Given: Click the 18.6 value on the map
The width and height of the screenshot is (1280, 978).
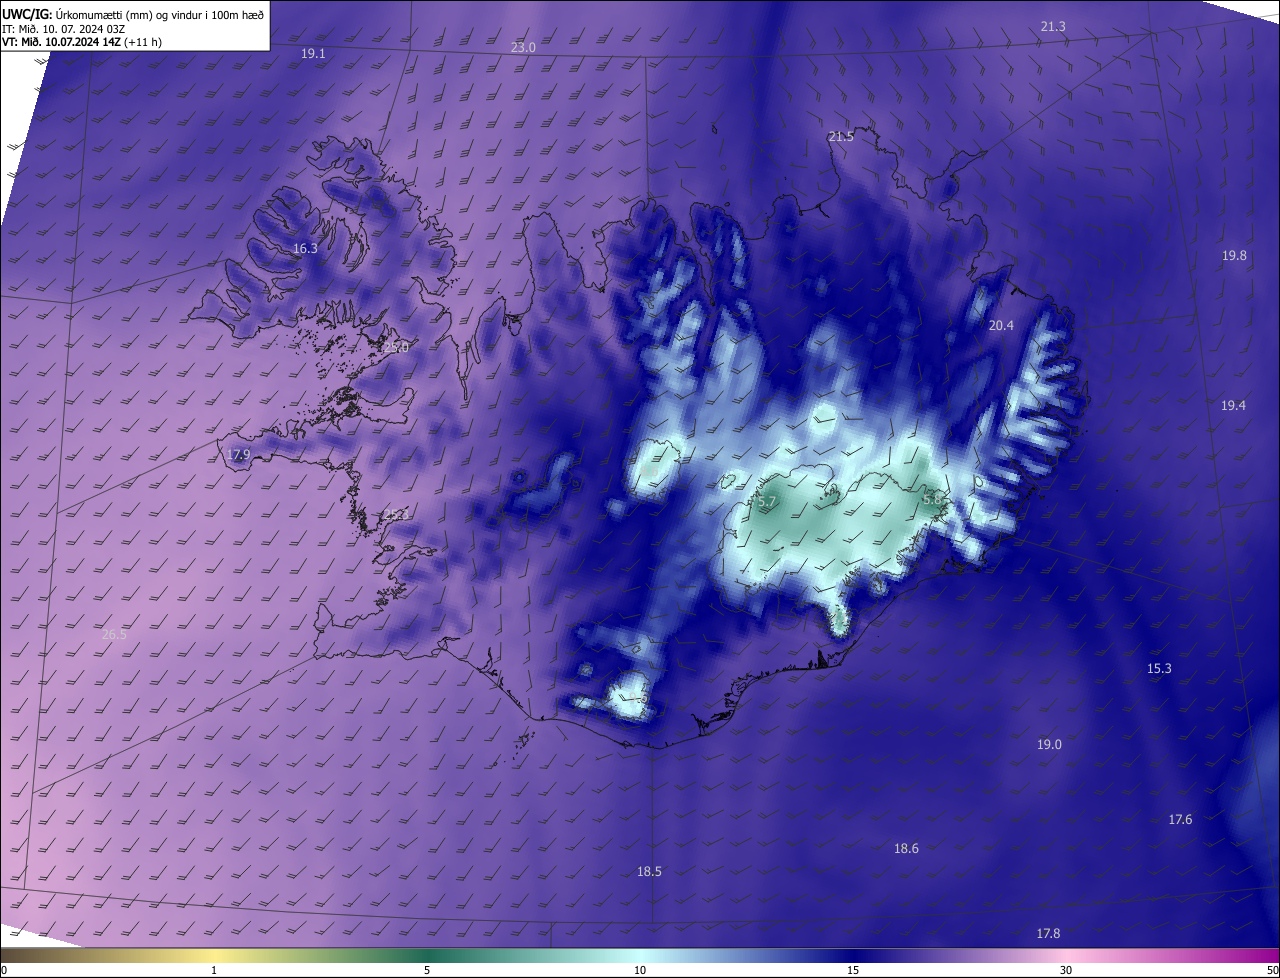Looking at the screenshot, I should coord(906,848).
